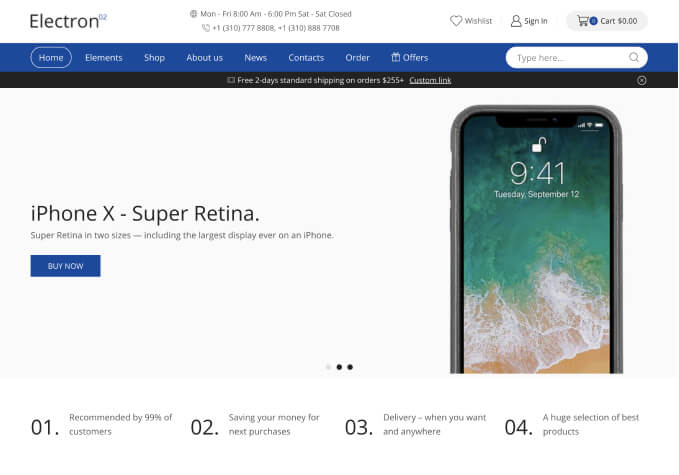Select the first slider dot

pyautogui.click(x=328, y=367)
